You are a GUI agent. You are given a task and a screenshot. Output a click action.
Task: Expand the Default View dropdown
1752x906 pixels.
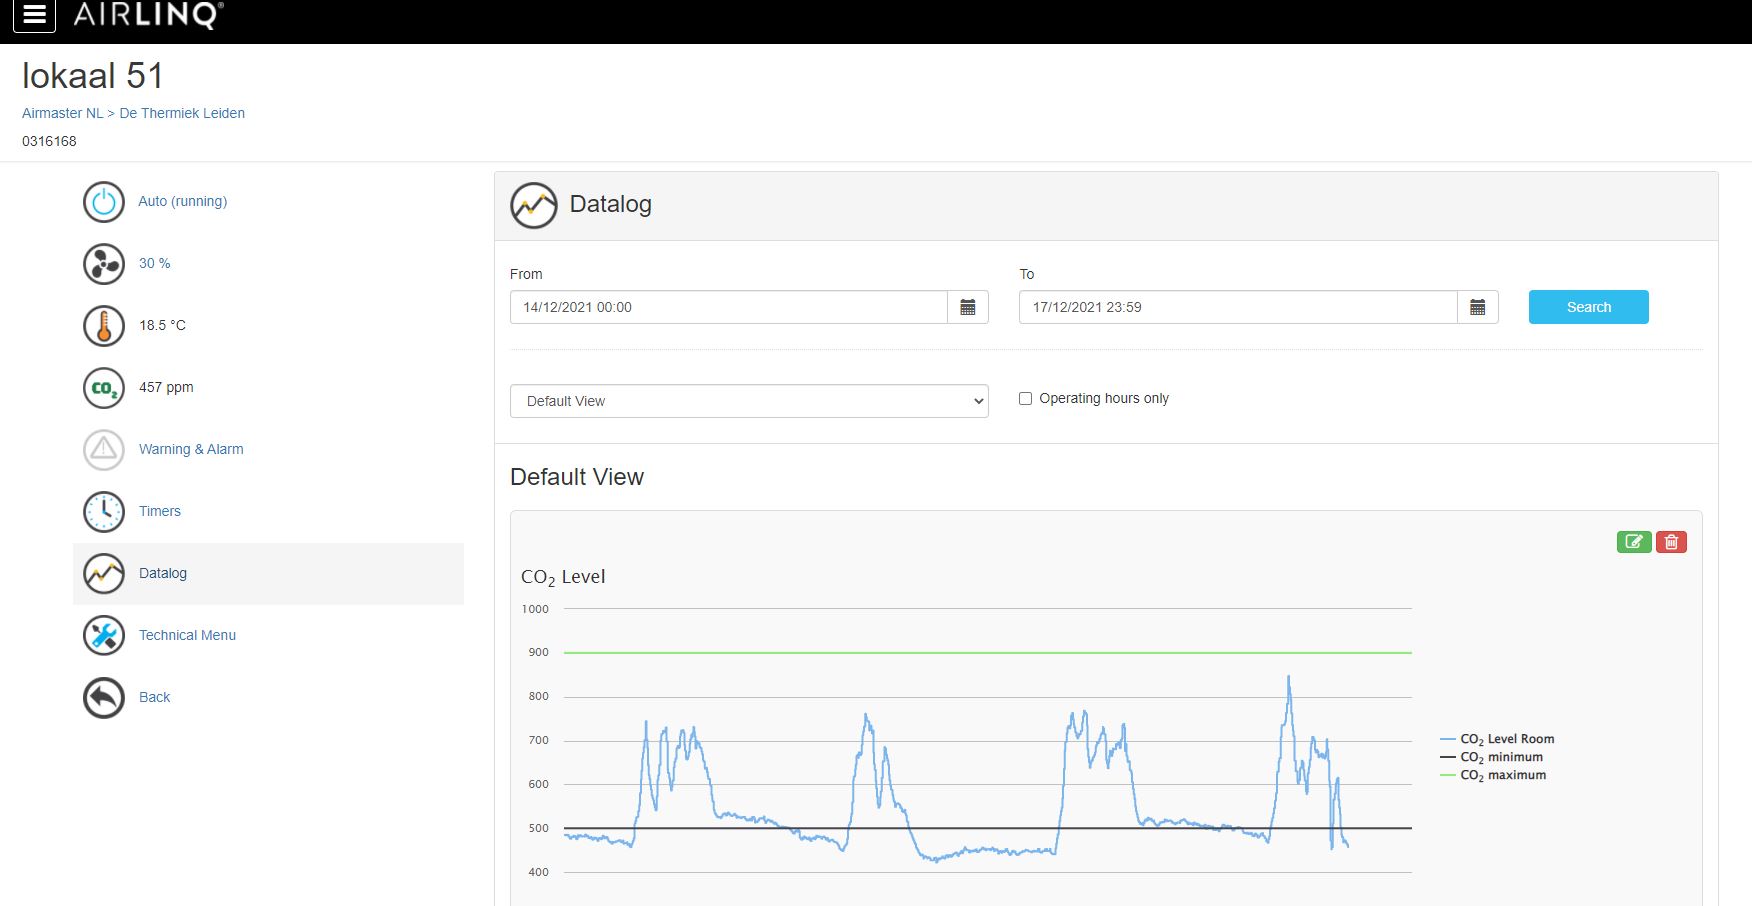pyautogui.click(x=749, y=401)
